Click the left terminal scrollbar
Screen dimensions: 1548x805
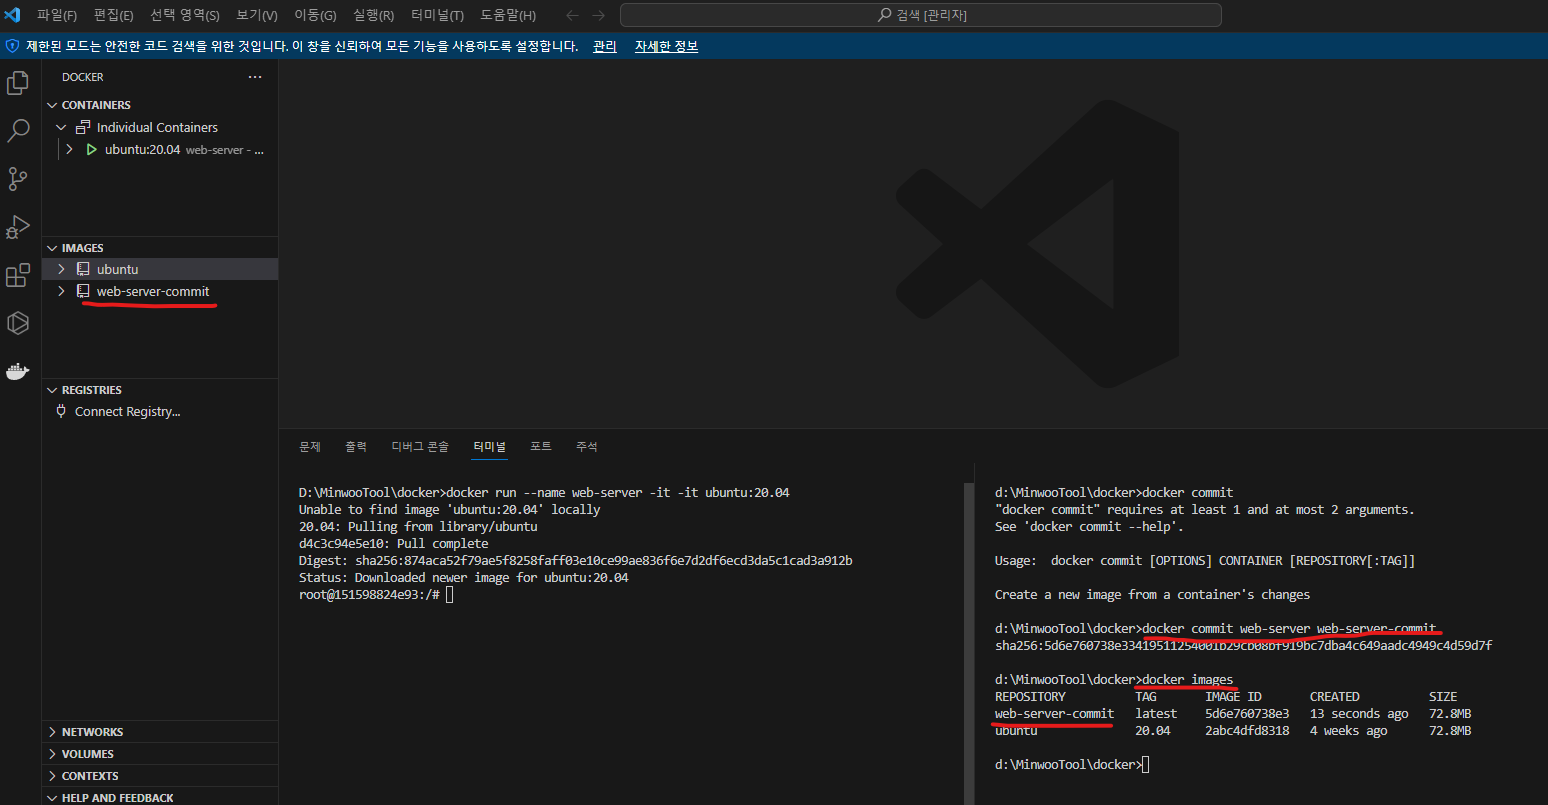coord(968,643)
